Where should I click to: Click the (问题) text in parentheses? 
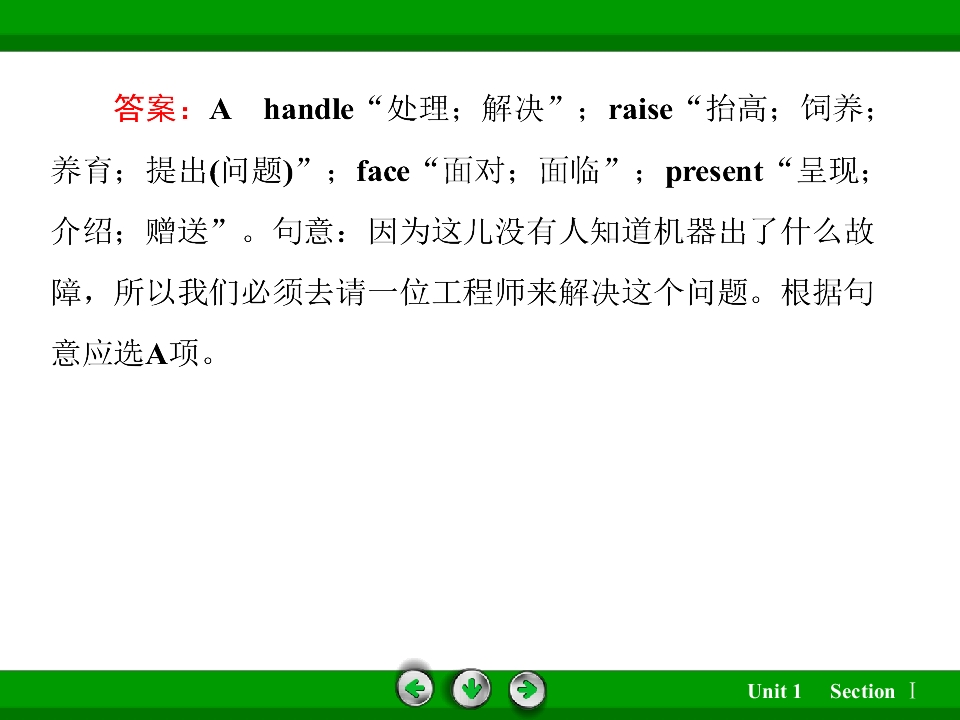point(252,171)
